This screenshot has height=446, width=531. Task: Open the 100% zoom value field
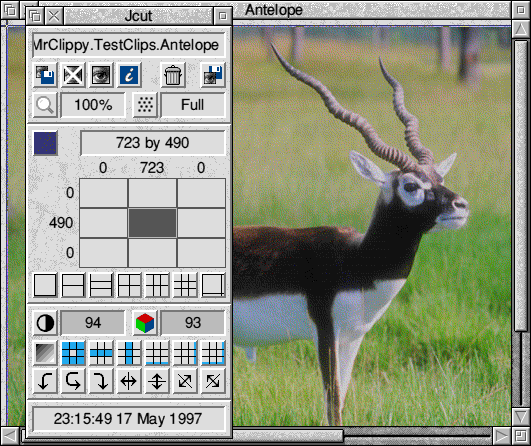[x=93, y=105]
